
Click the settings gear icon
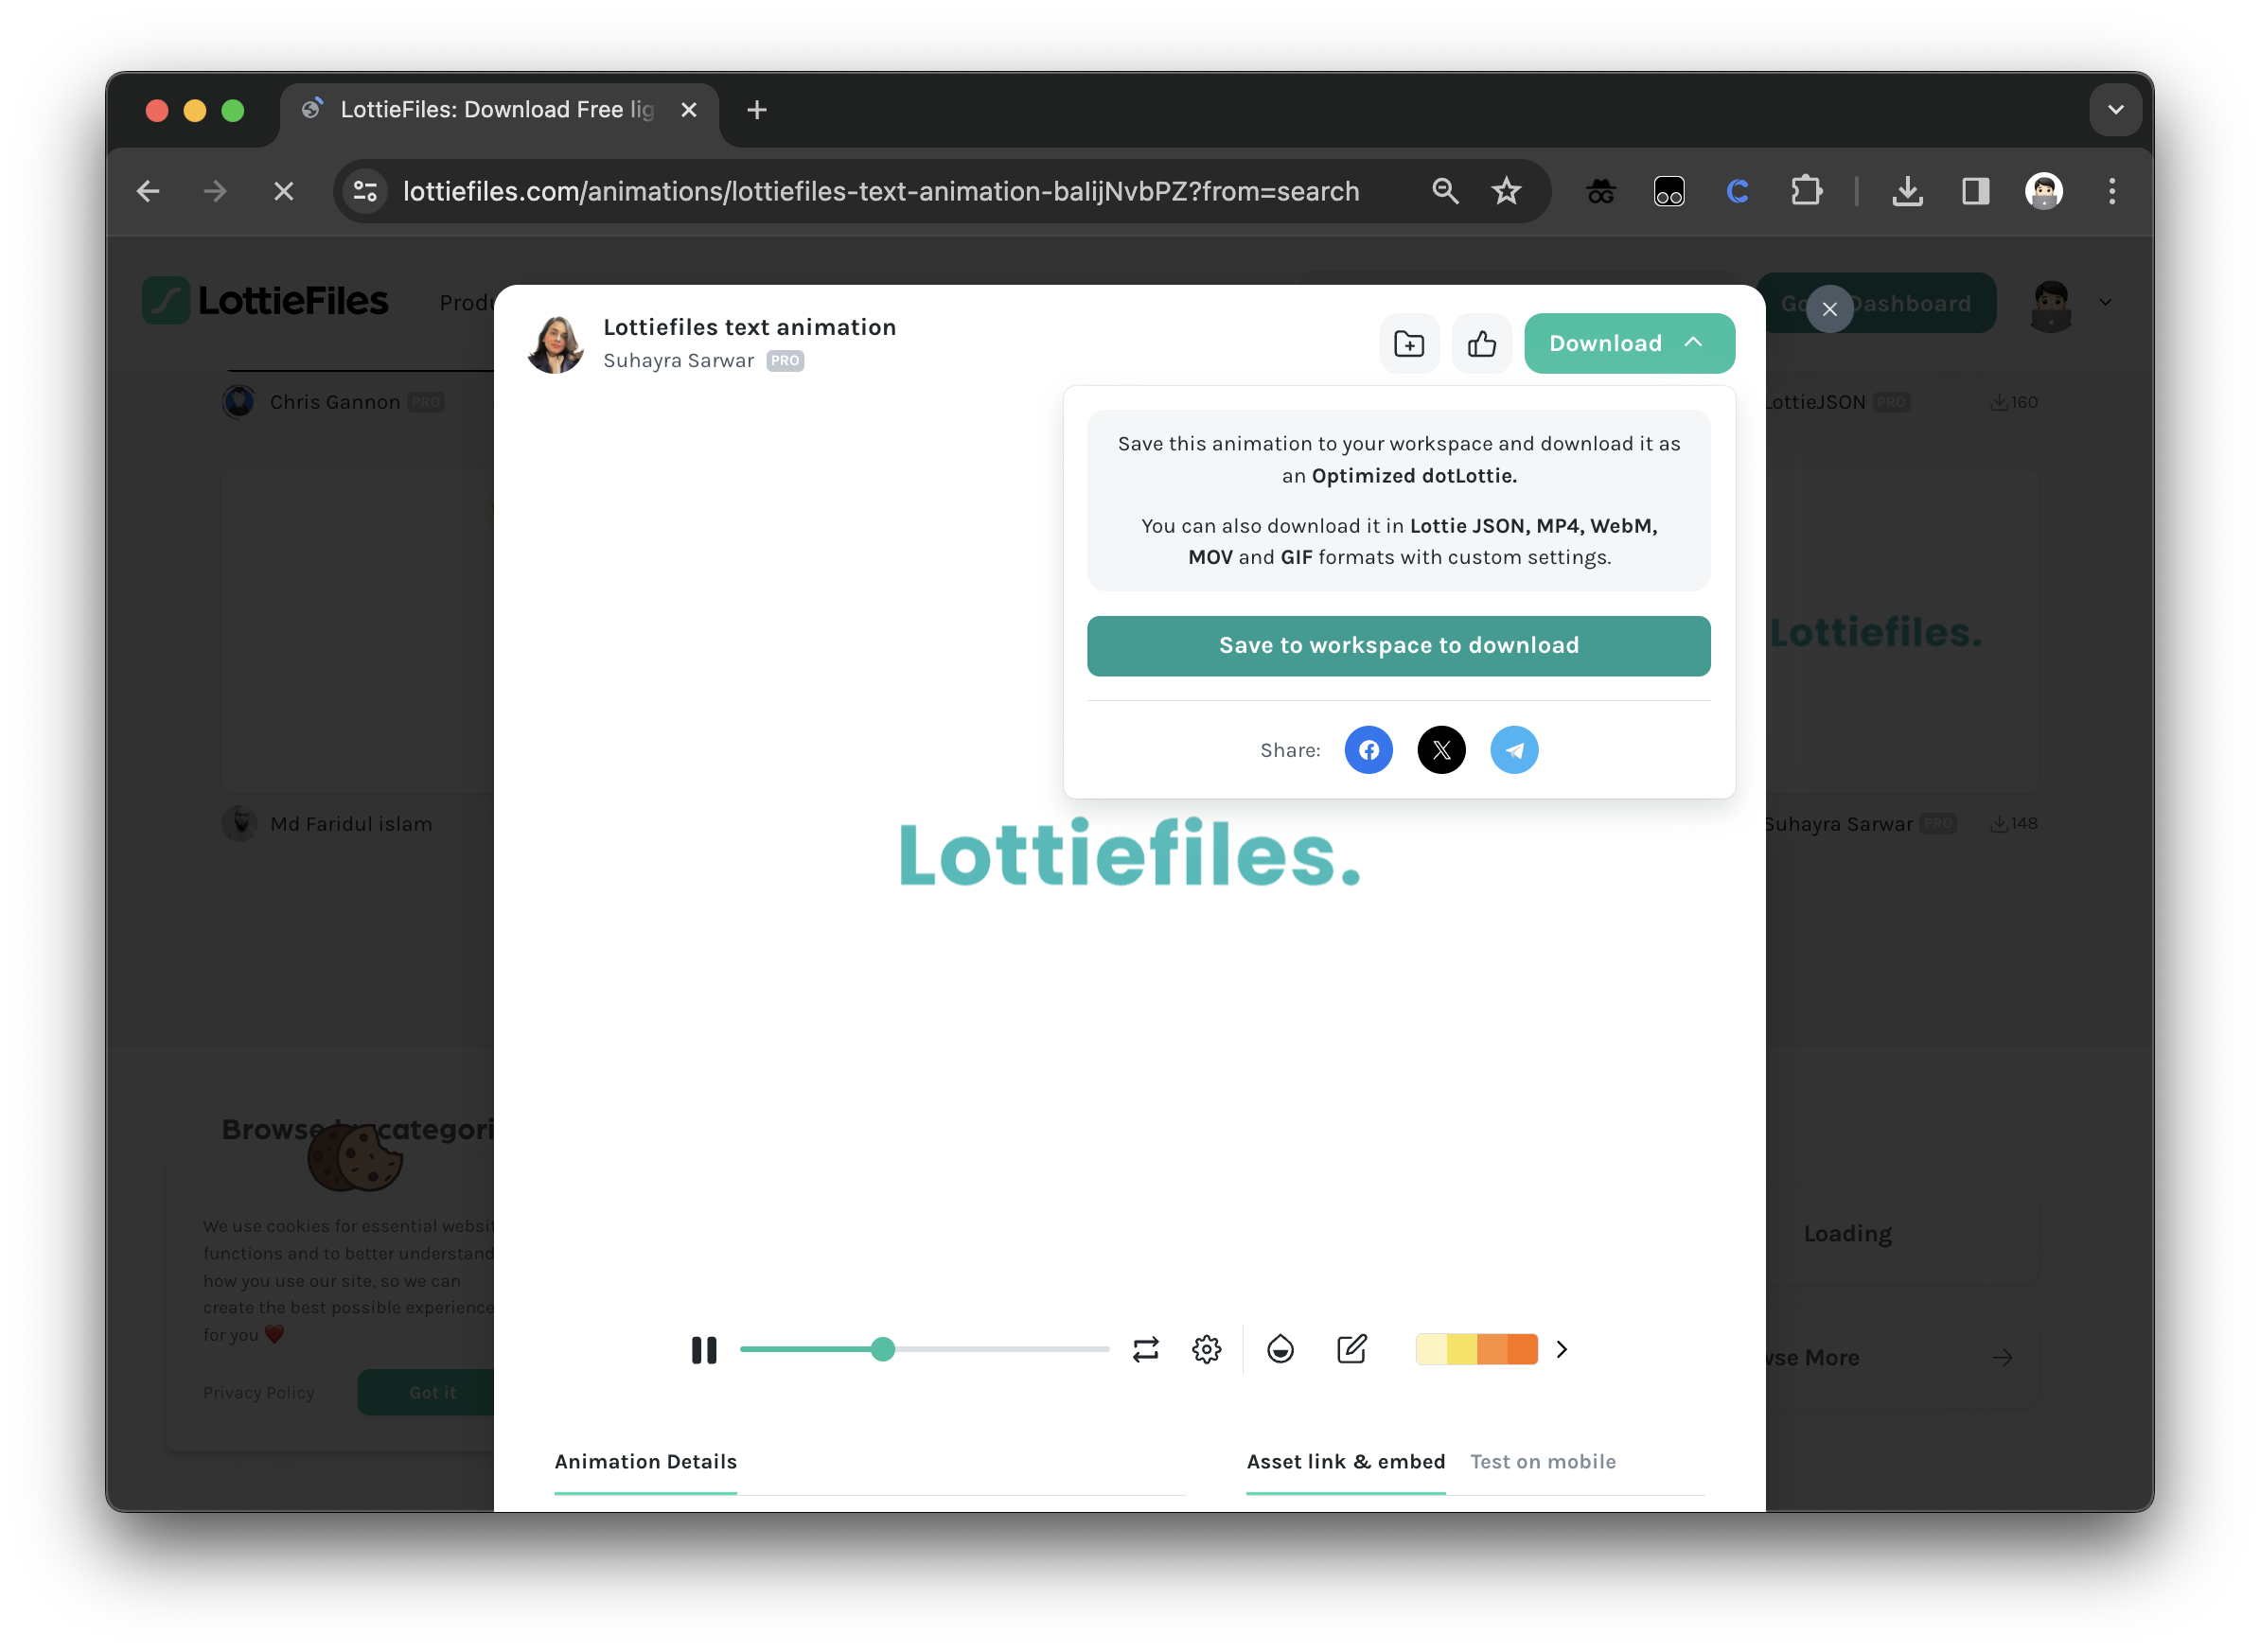[1208, 1348]
